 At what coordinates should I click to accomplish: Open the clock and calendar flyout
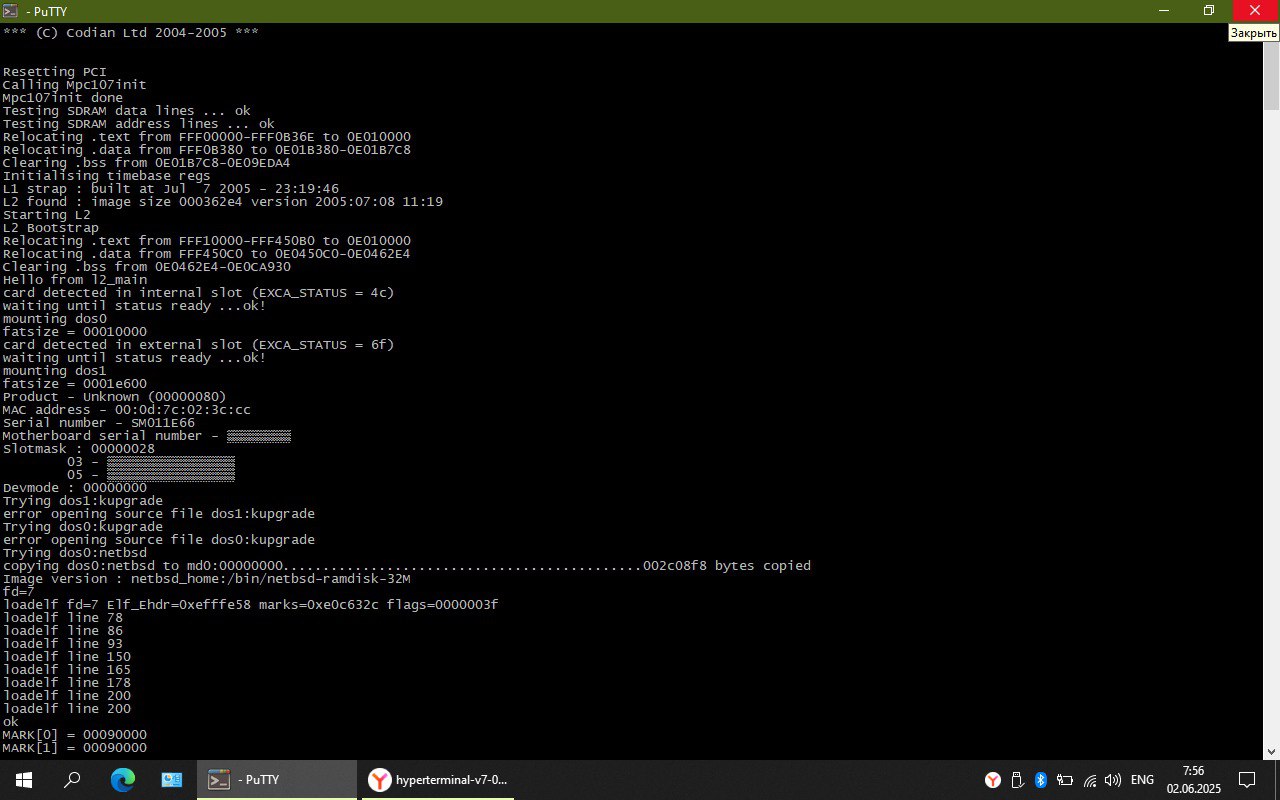1193,780
